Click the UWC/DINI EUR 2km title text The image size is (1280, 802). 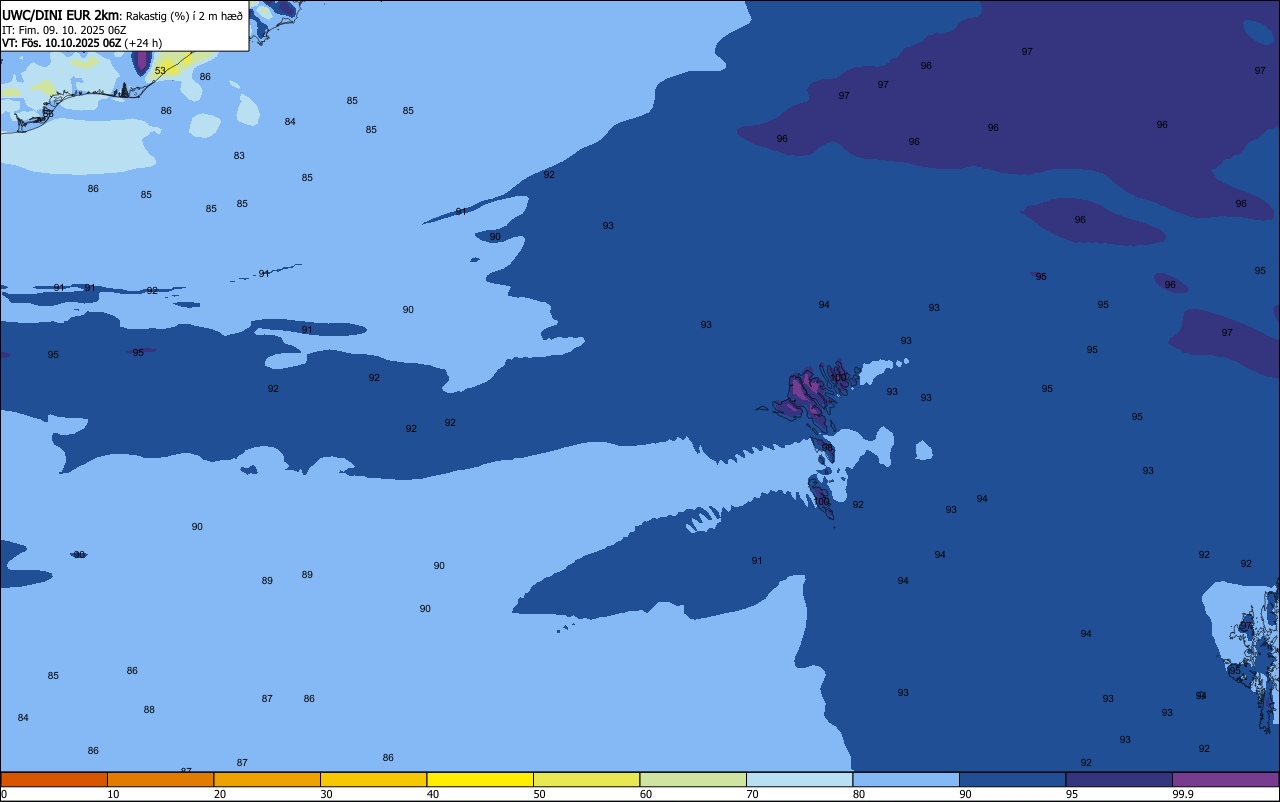click(61, 14)
